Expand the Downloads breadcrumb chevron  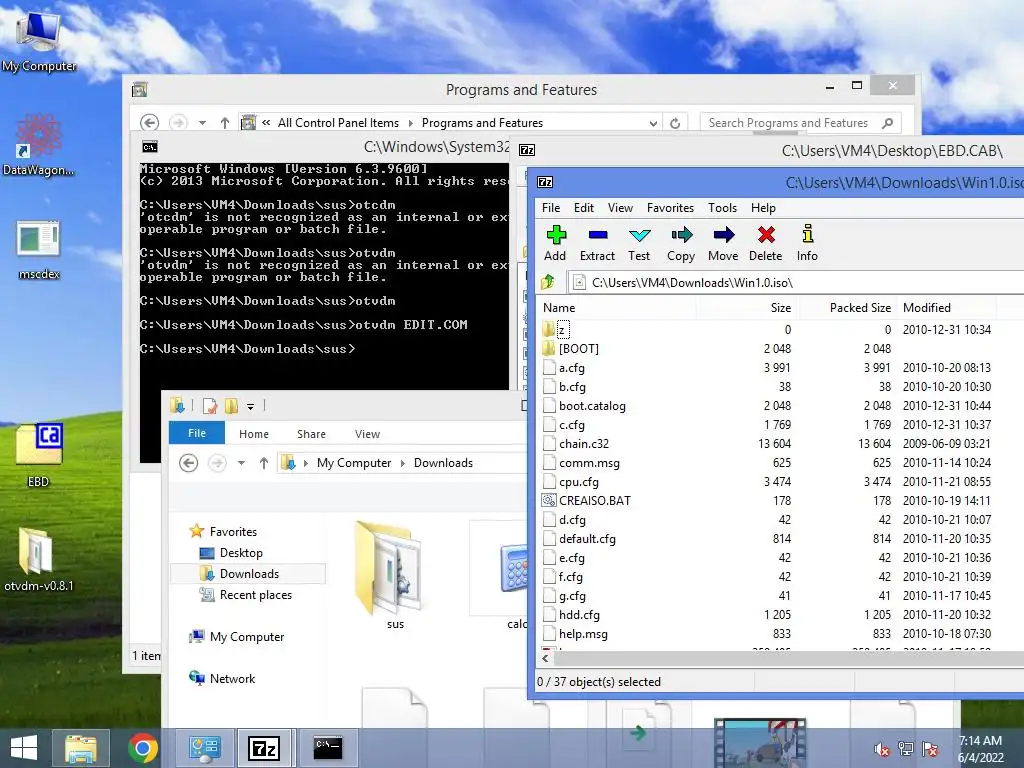point(305,463)
